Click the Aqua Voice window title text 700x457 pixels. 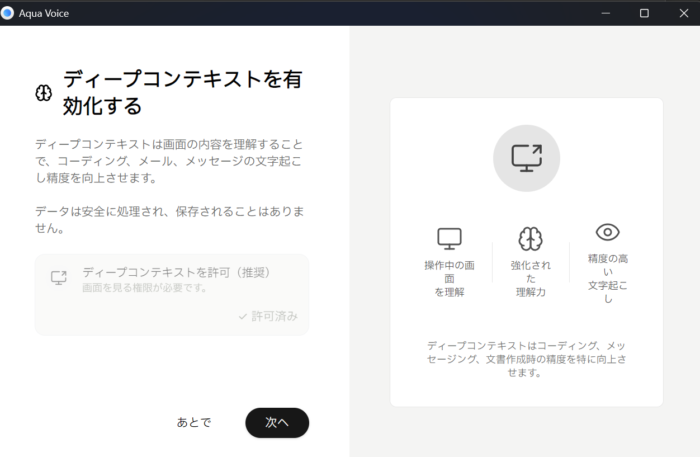pyautogui.click(x=44, y=13)
